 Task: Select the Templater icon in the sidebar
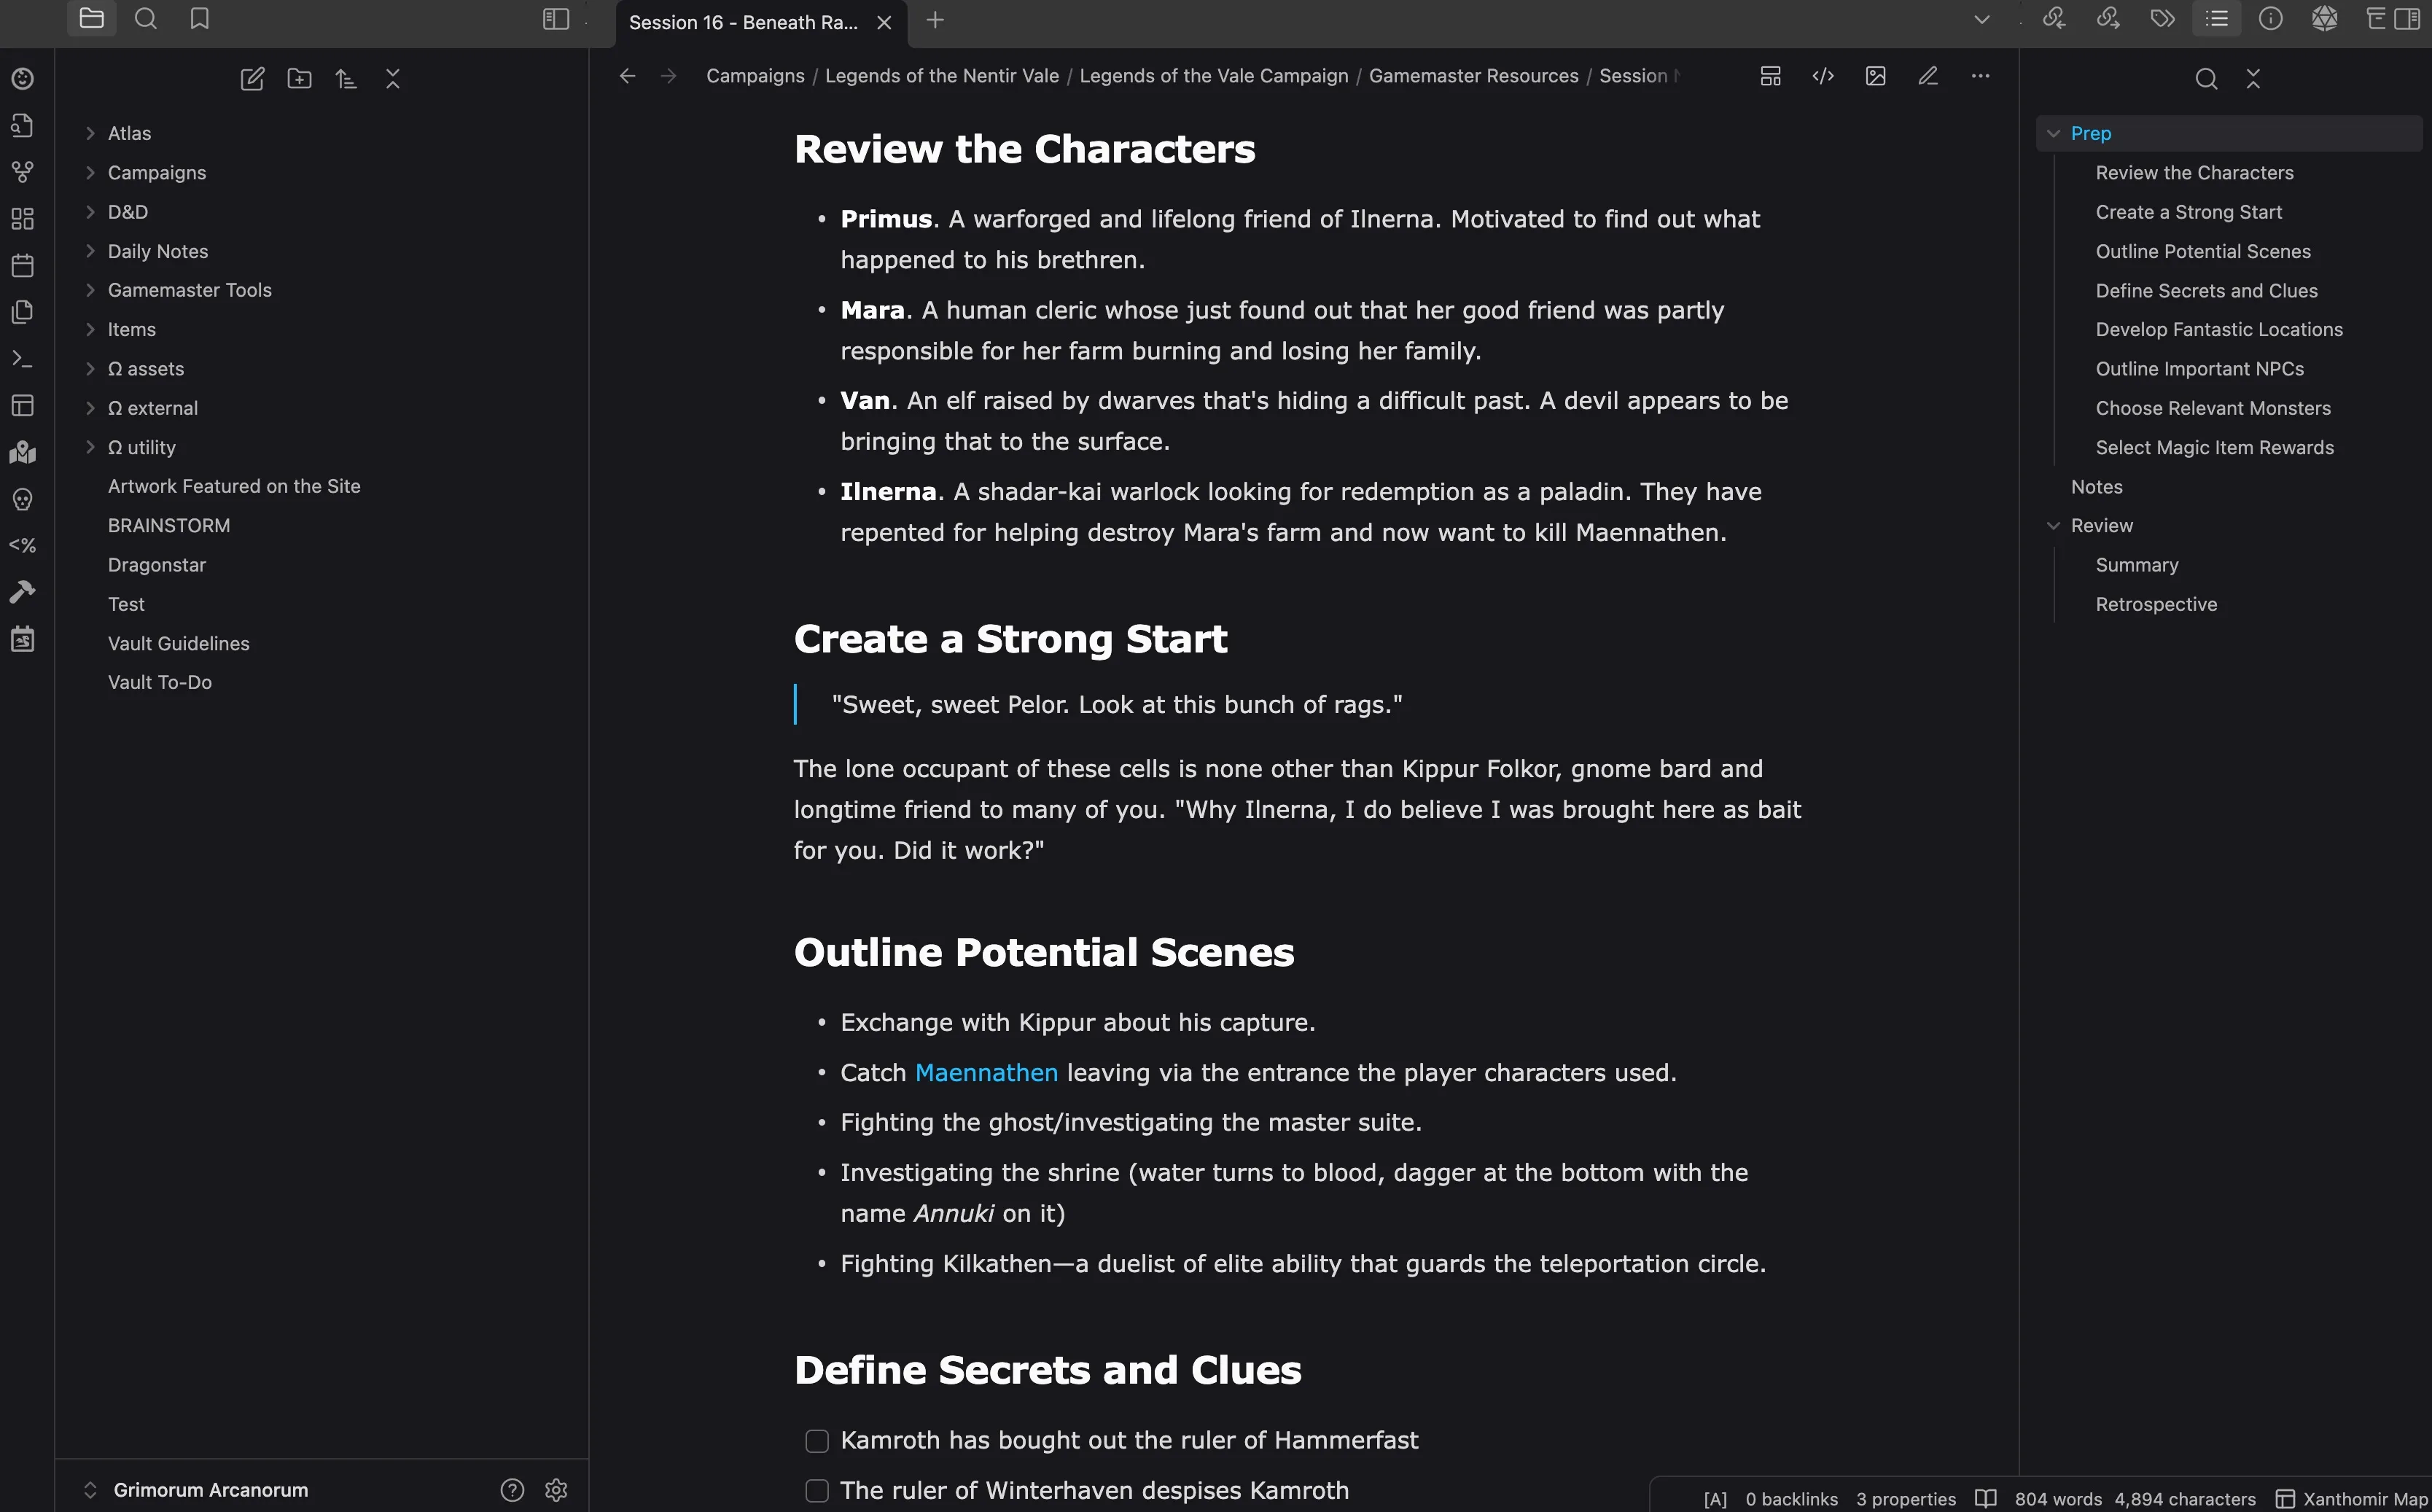[x=22, y=545]
